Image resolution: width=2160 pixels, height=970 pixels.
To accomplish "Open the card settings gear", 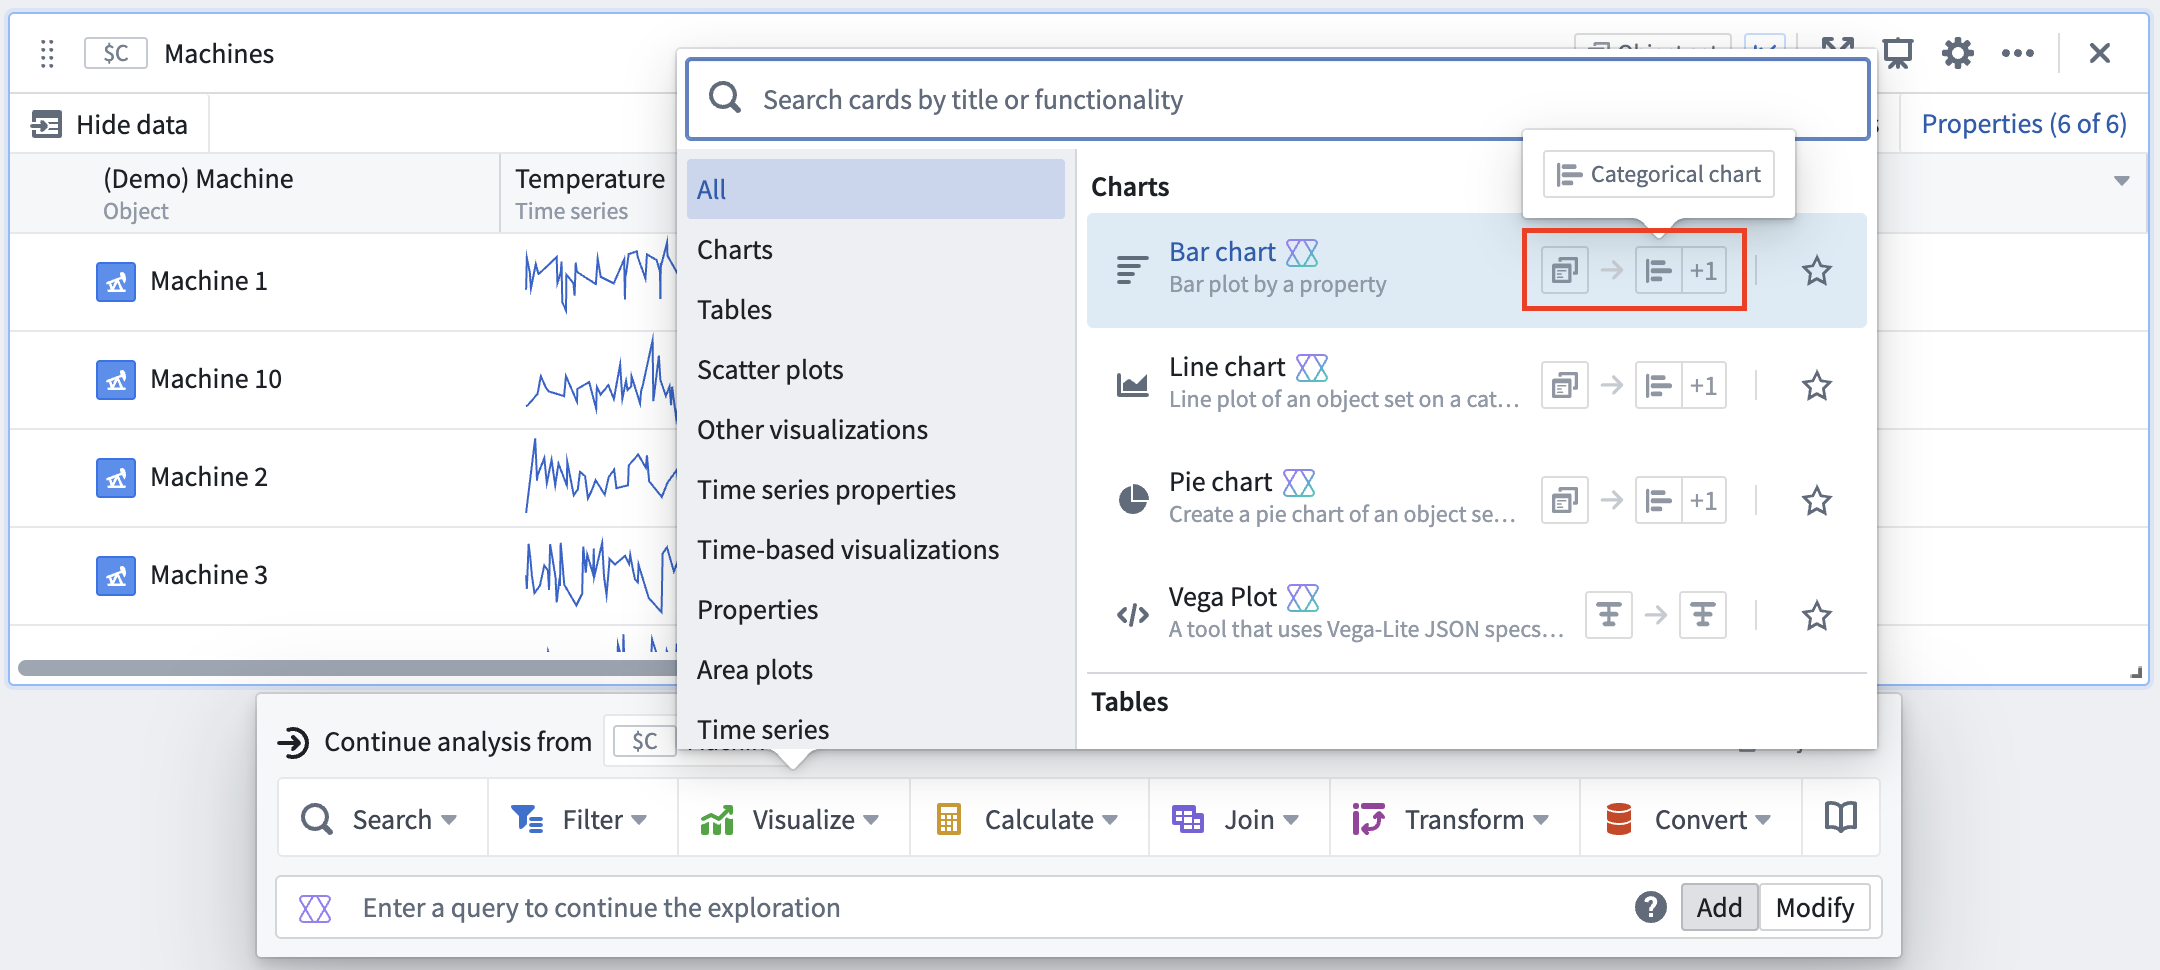I will point(1957,53).
